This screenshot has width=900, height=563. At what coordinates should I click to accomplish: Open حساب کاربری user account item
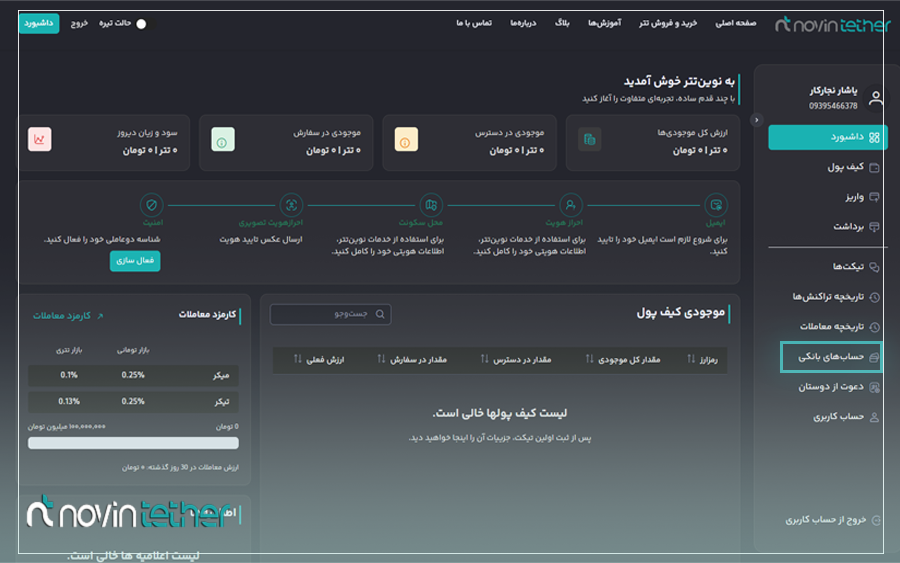click(845, 417)
